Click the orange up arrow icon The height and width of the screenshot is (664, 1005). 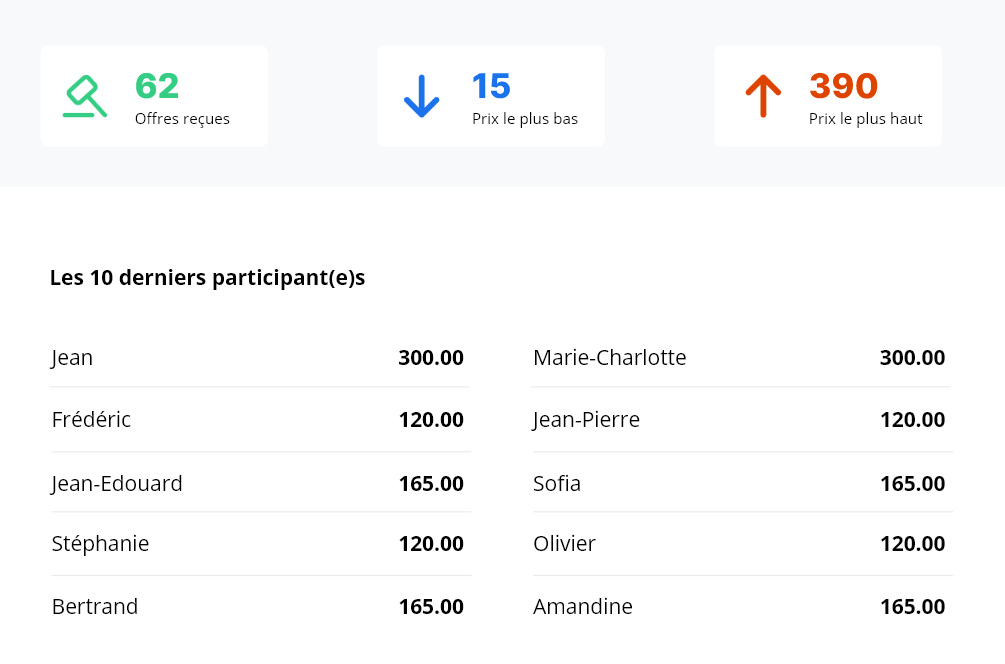[762, 96]
